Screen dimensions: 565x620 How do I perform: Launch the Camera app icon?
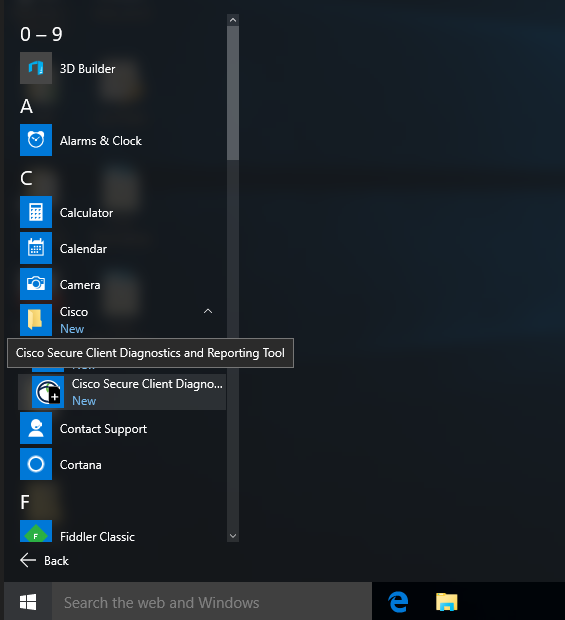(36, 284)
